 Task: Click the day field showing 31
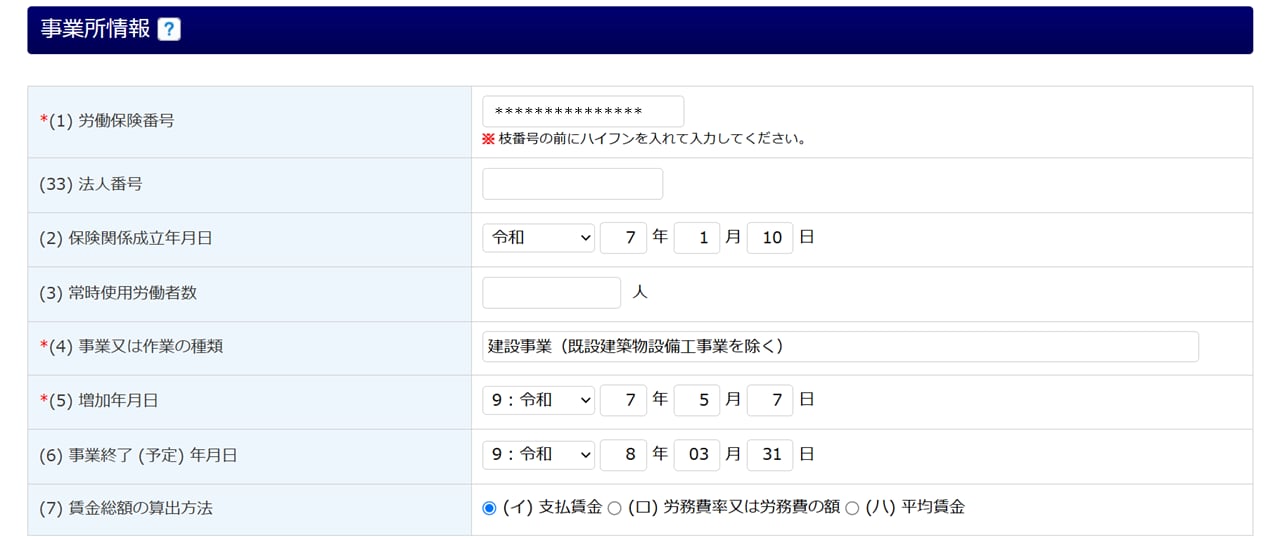770,454
